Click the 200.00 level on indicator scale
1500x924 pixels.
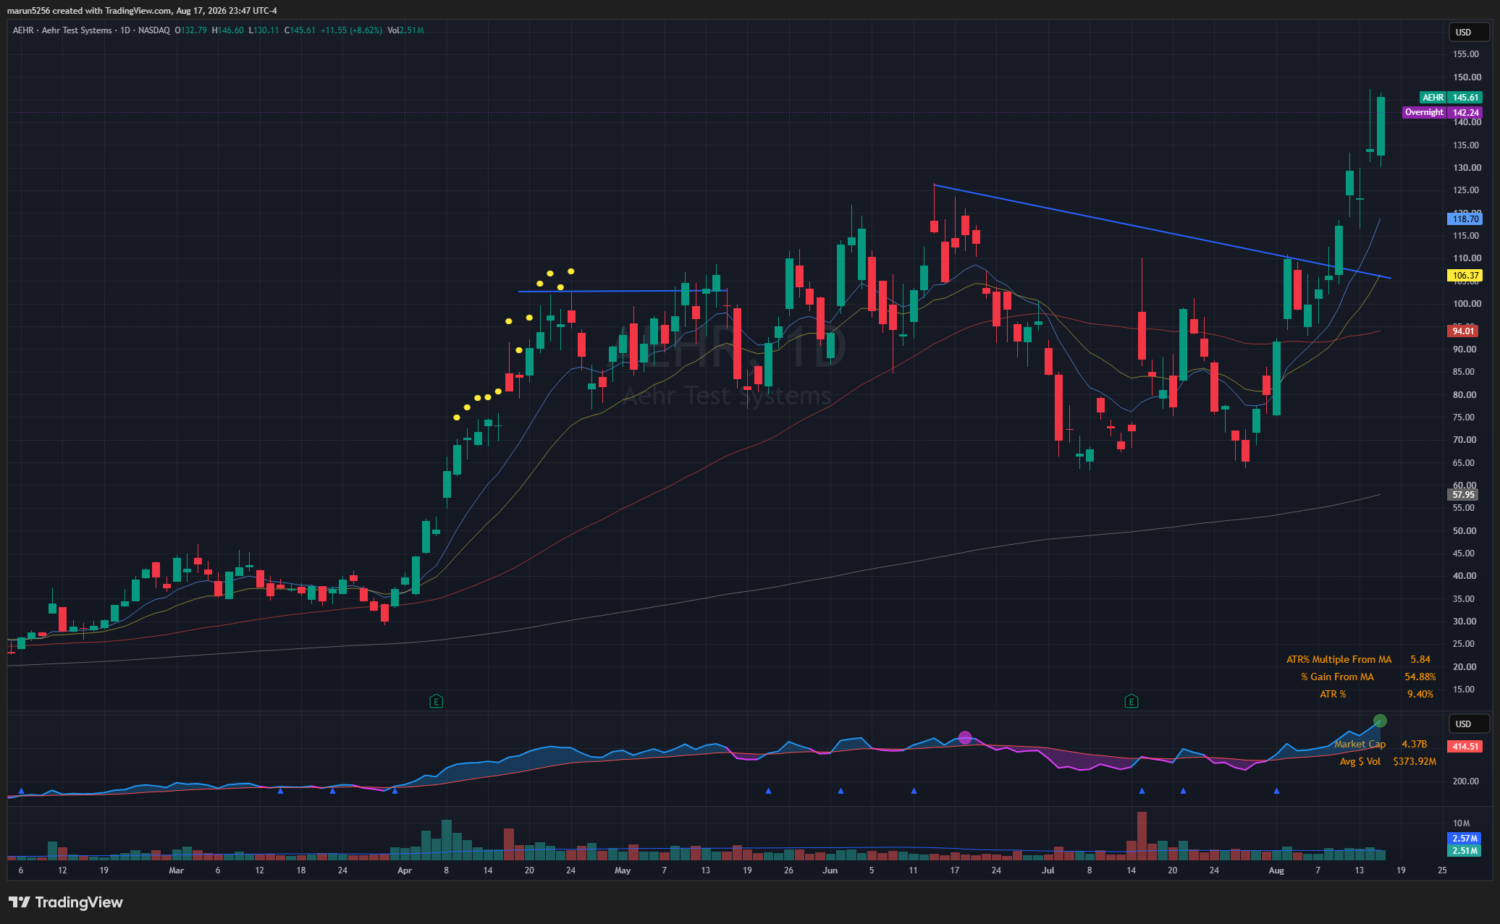(x=1467, y=781)
